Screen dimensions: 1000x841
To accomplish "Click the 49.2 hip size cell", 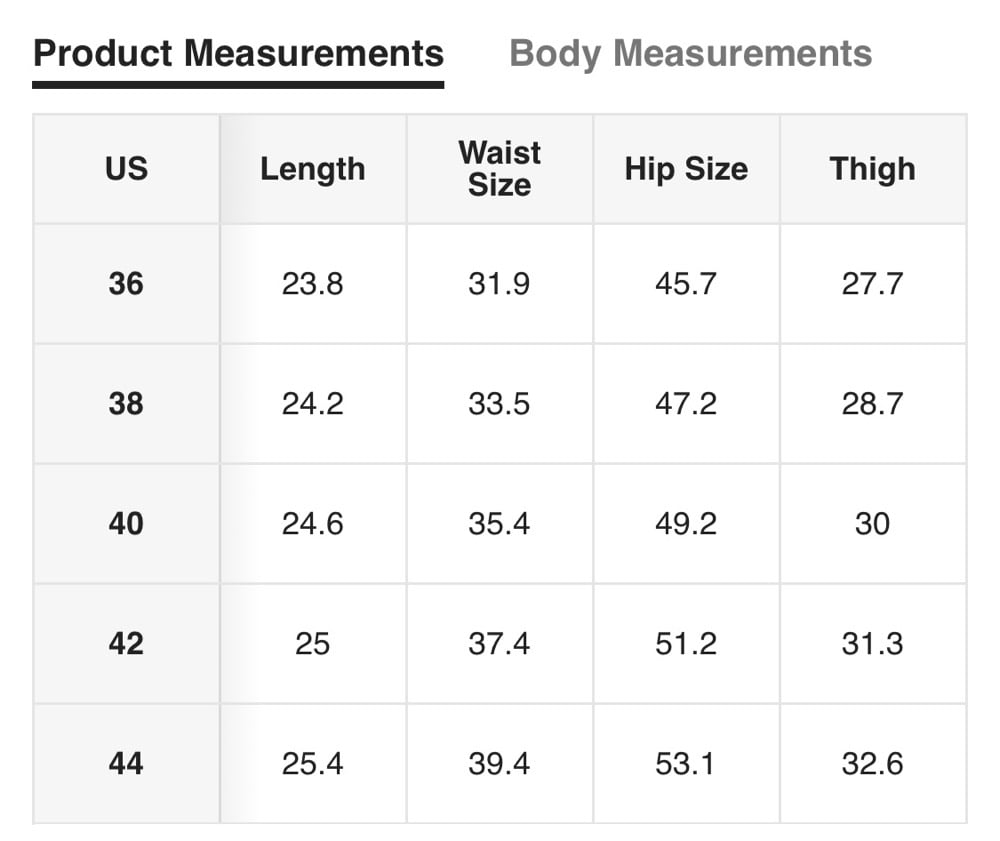I will click(x=686, y=524).
